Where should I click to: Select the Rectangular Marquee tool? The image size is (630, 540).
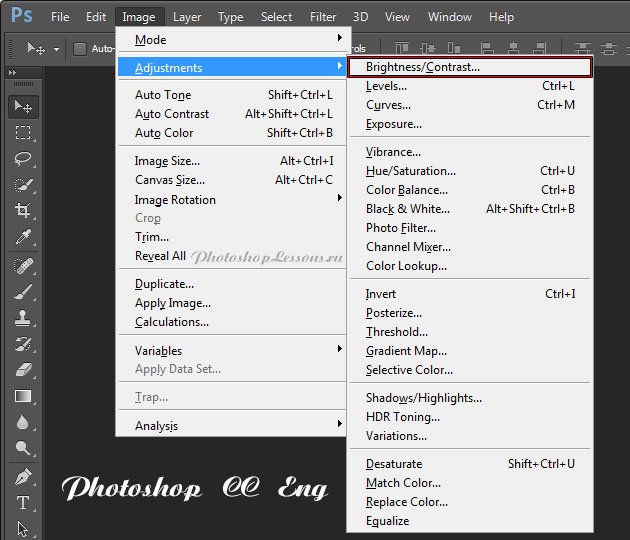coord(23,133)
